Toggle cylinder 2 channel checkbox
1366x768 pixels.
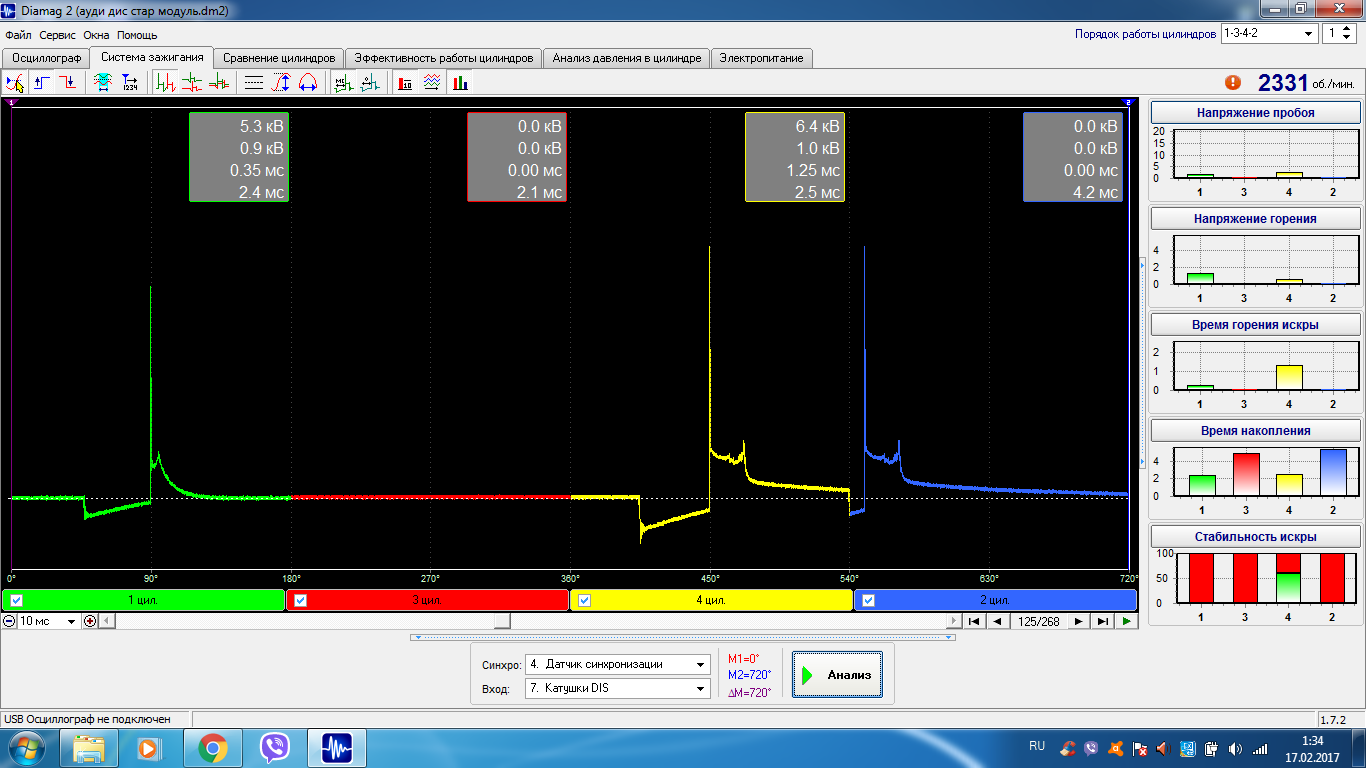pos(868,601)
